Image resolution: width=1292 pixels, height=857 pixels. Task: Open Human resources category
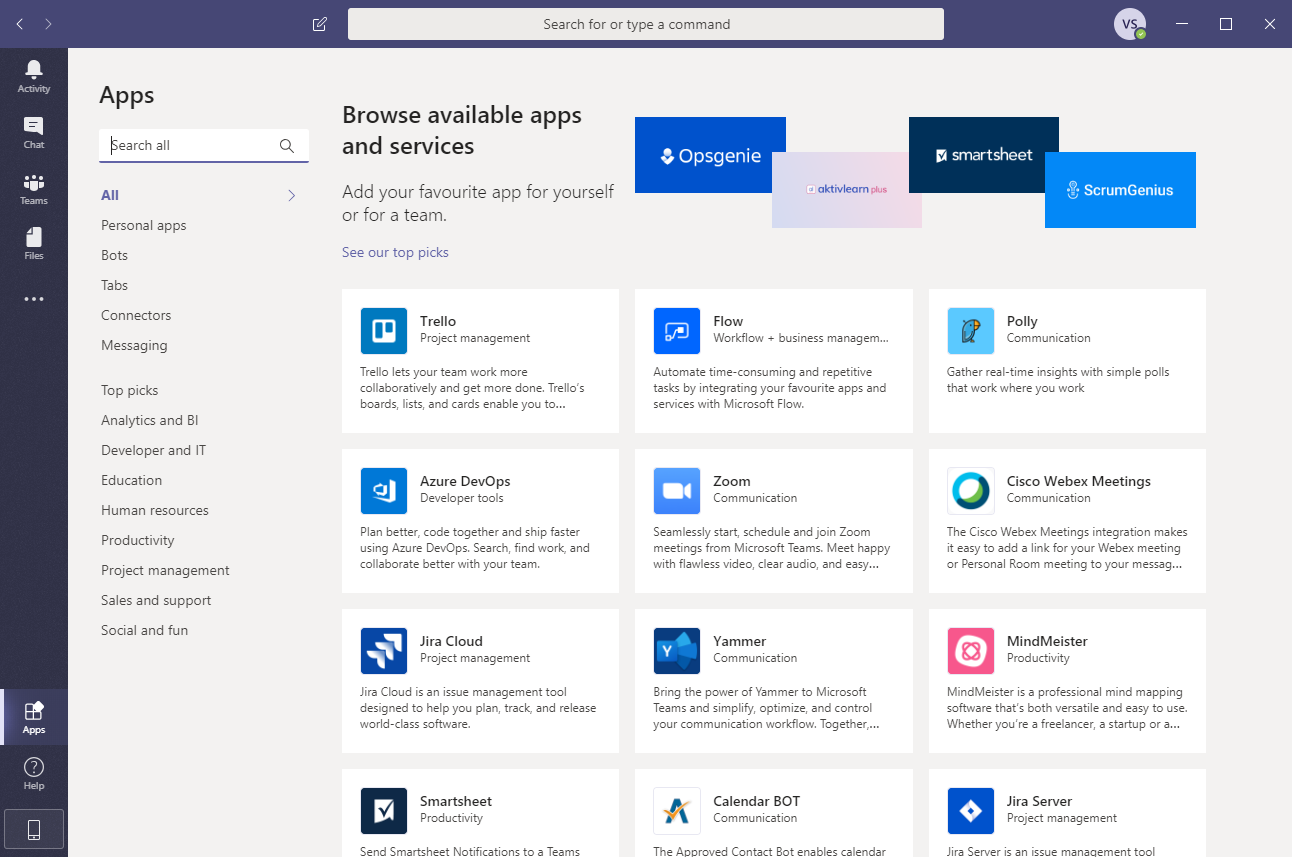(155, 510)
